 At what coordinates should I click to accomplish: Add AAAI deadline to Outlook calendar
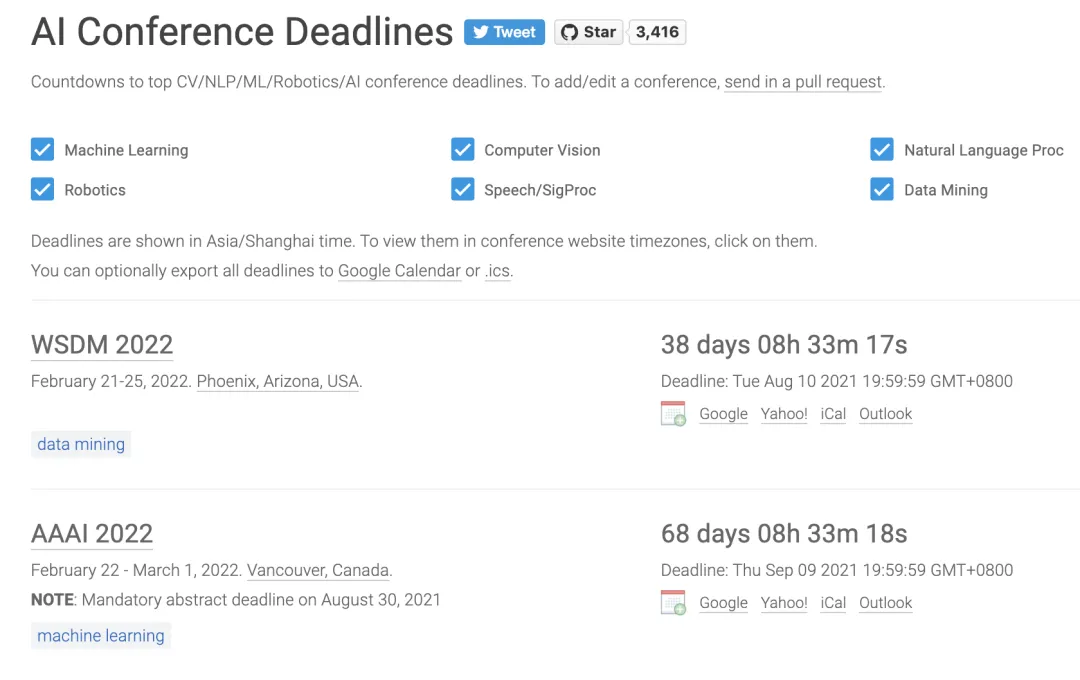tap(886, 603)
